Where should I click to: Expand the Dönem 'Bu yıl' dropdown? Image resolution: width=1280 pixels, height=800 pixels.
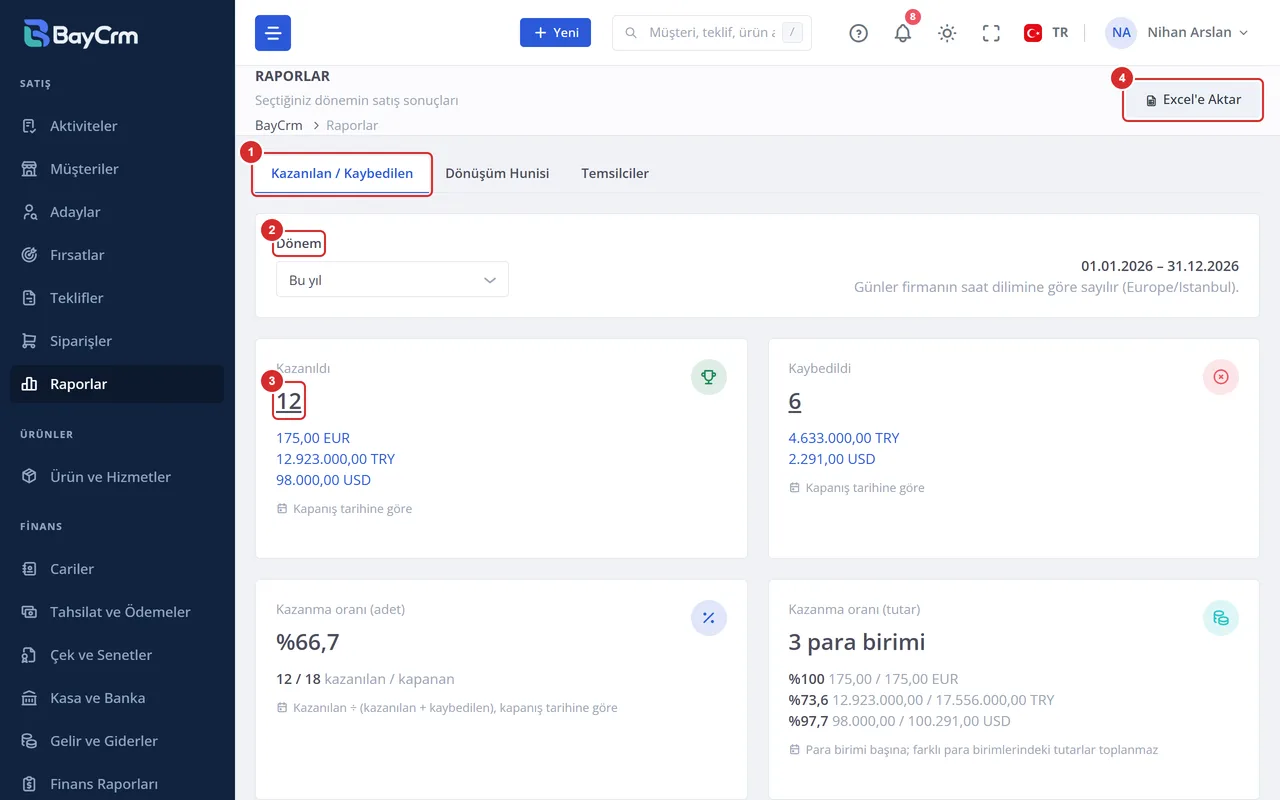coord(392,280)
